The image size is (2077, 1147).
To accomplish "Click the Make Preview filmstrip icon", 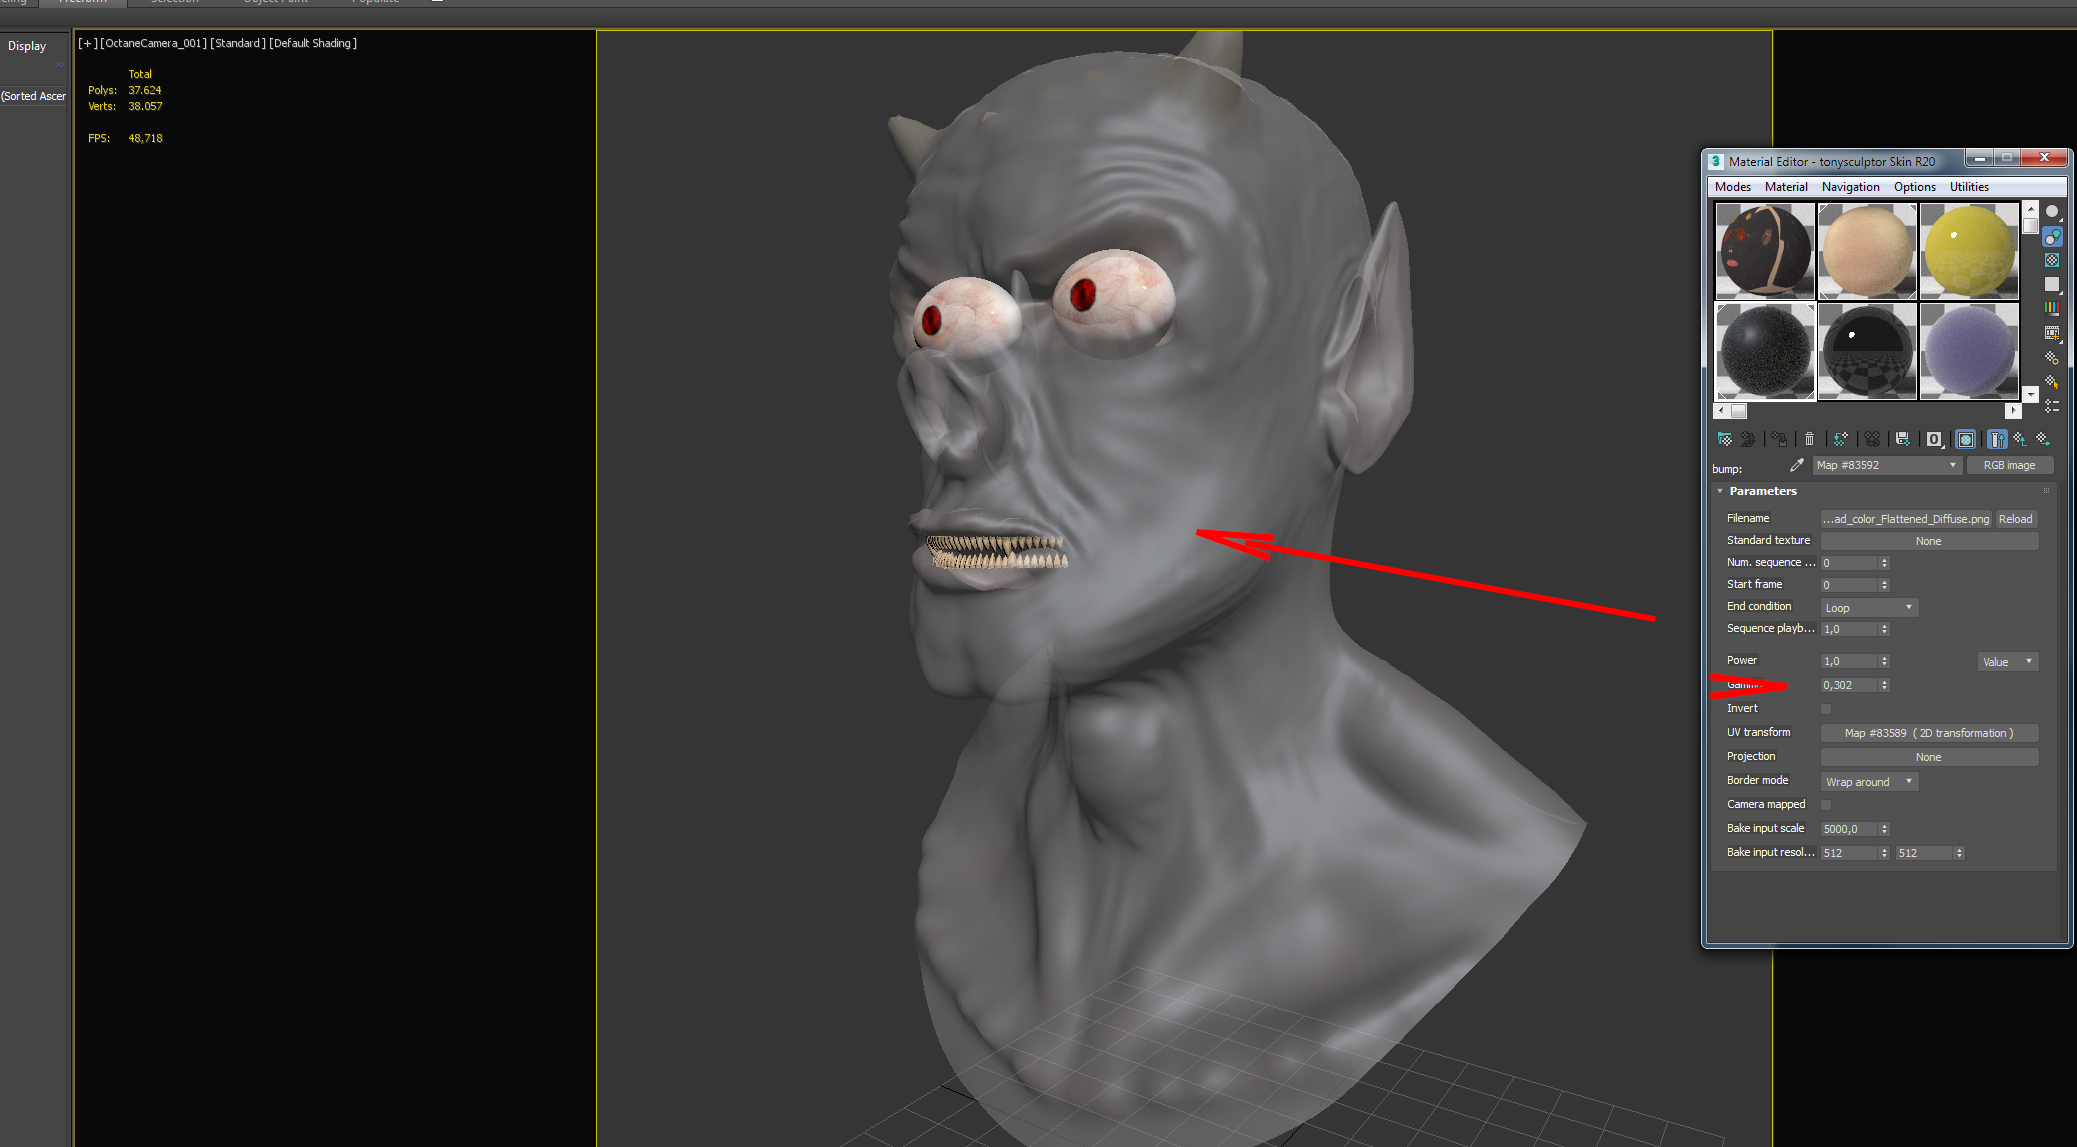I will 2052,333.
